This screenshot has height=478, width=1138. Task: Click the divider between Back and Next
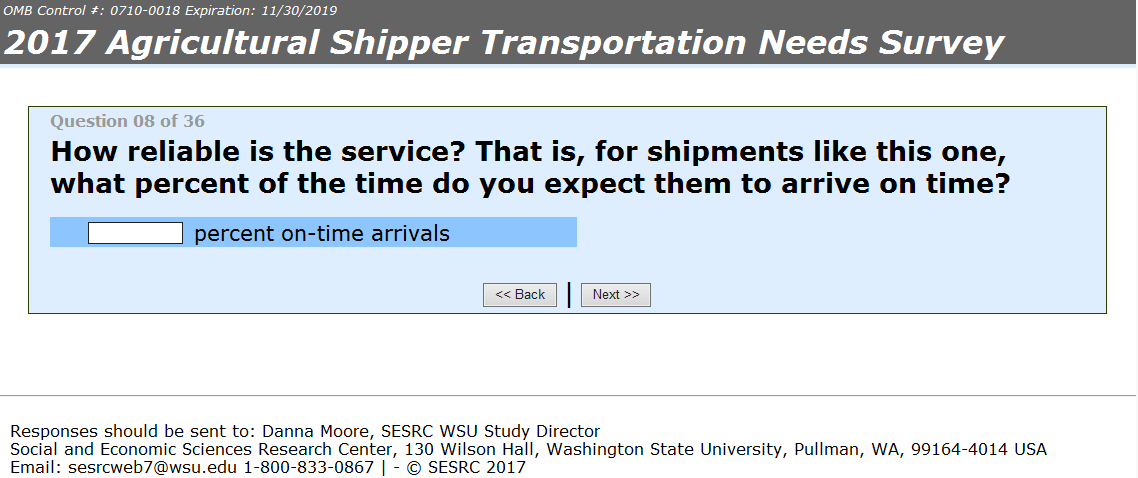click(569, 295)
